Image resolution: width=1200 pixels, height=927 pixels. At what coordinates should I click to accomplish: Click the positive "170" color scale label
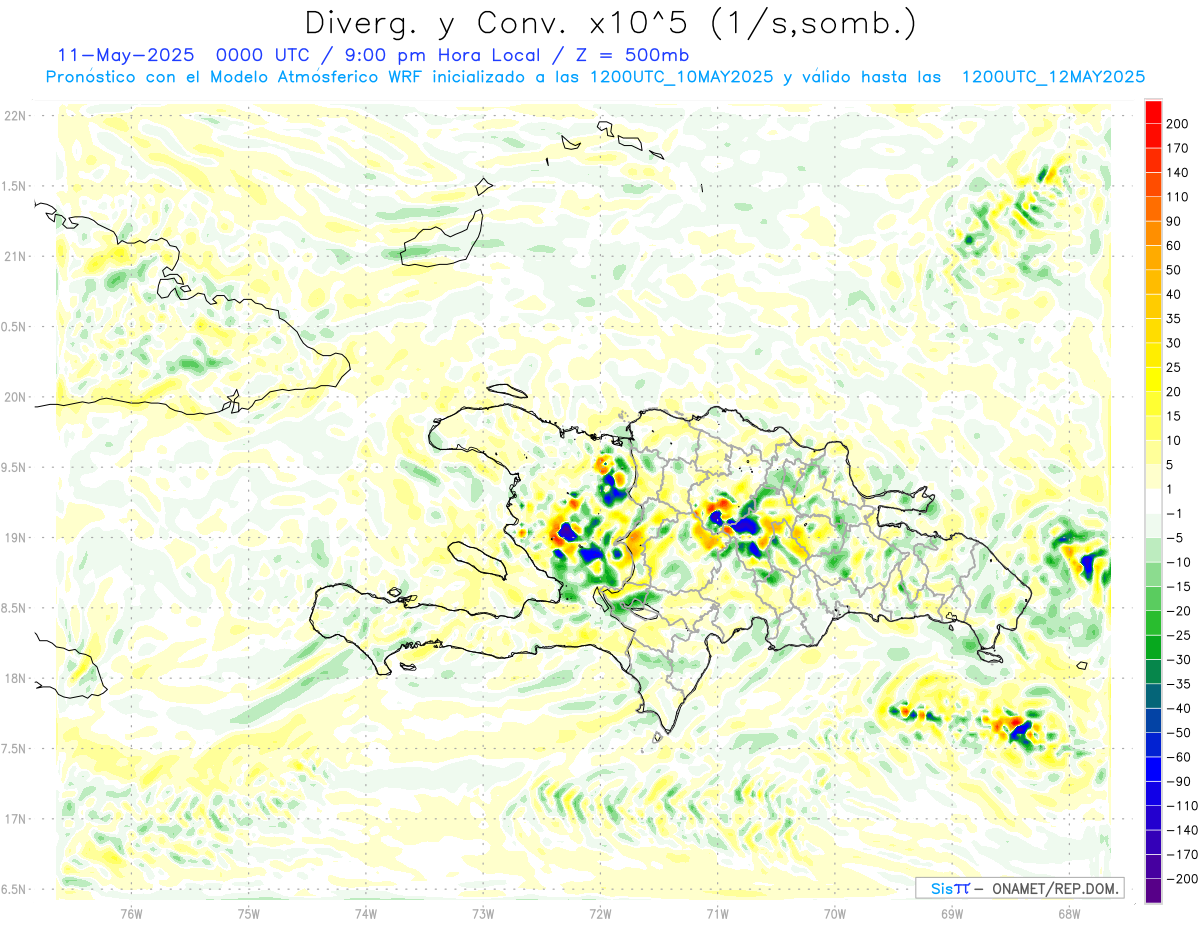click(x=1178, y=149)
